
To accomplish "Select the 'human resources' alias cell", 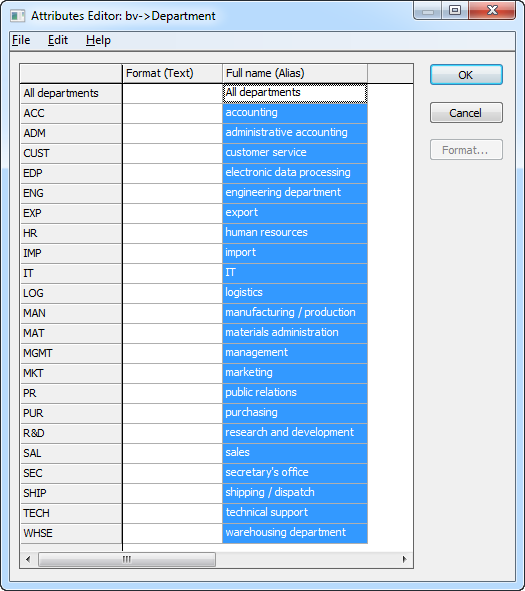I will 295,233.
